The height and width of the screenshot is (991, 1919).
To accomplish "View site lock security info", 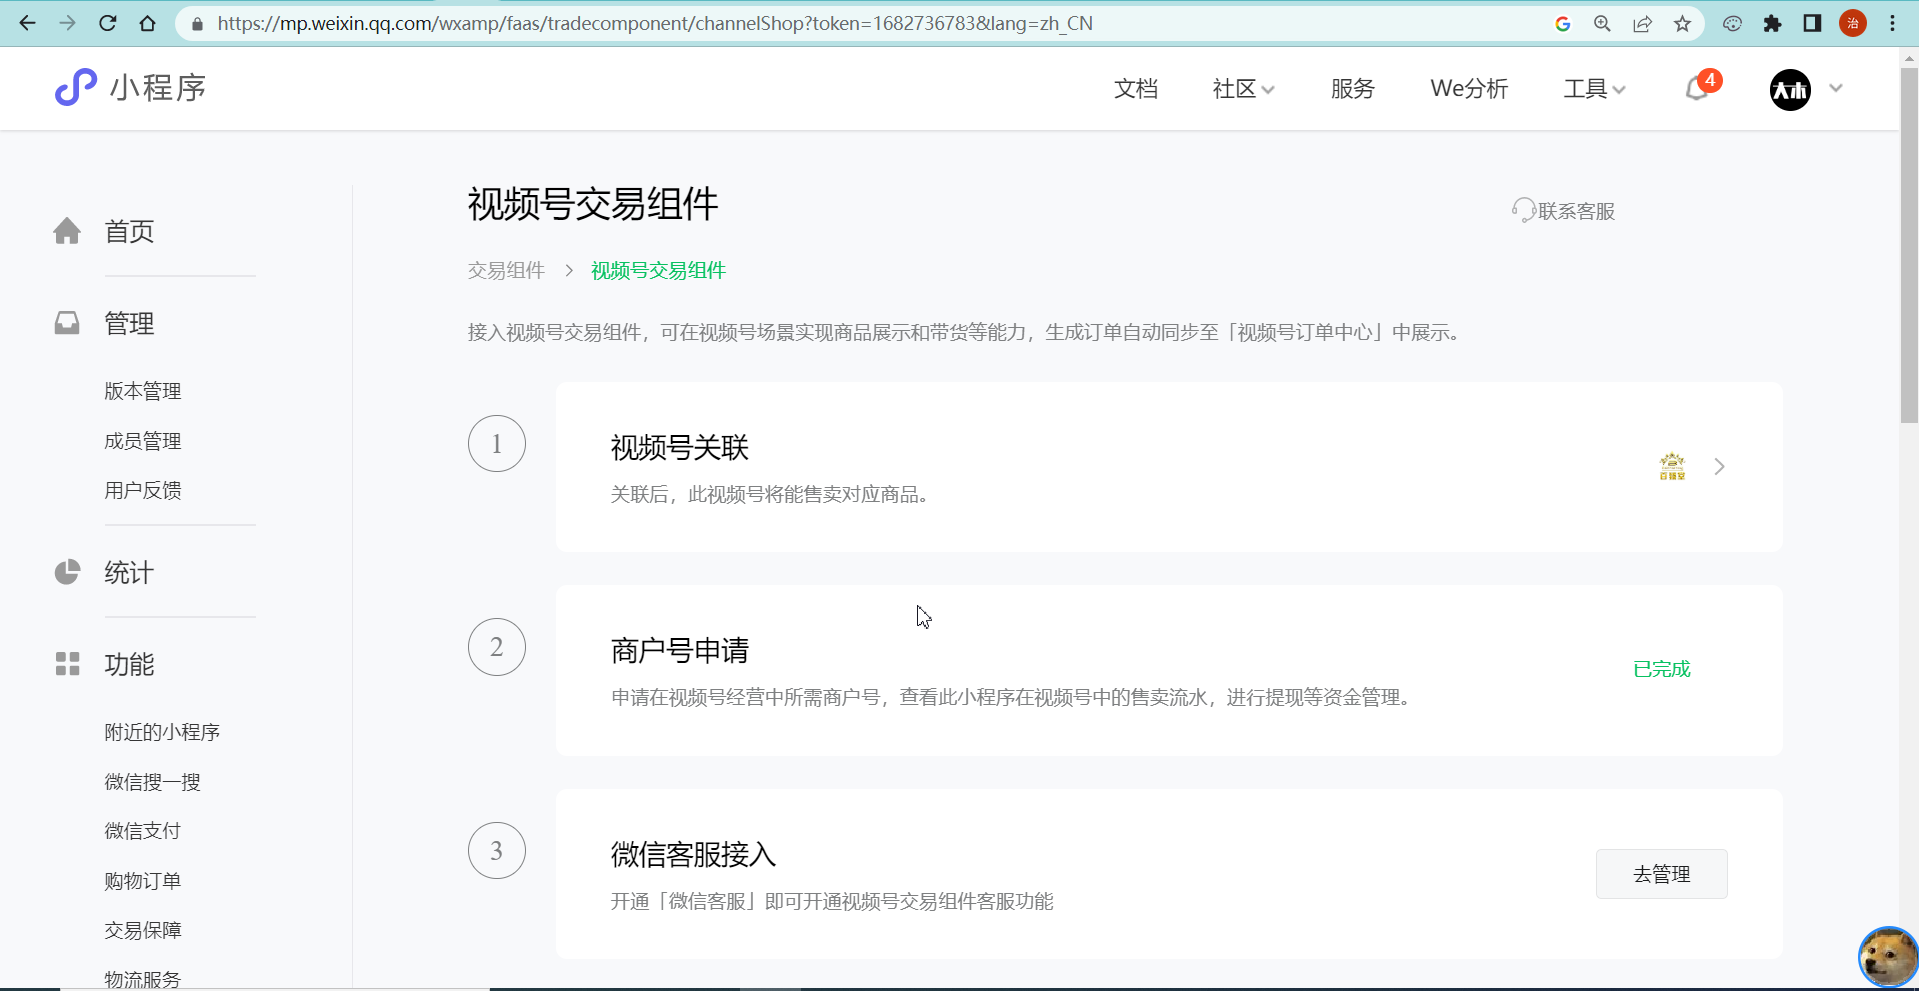I will click(197, 24).
